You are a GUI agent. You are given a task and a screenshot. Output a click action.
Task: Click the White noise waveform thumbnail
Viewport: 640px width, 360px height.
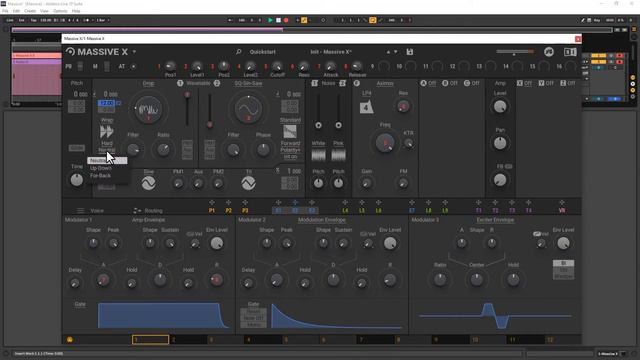pos(318,155)
